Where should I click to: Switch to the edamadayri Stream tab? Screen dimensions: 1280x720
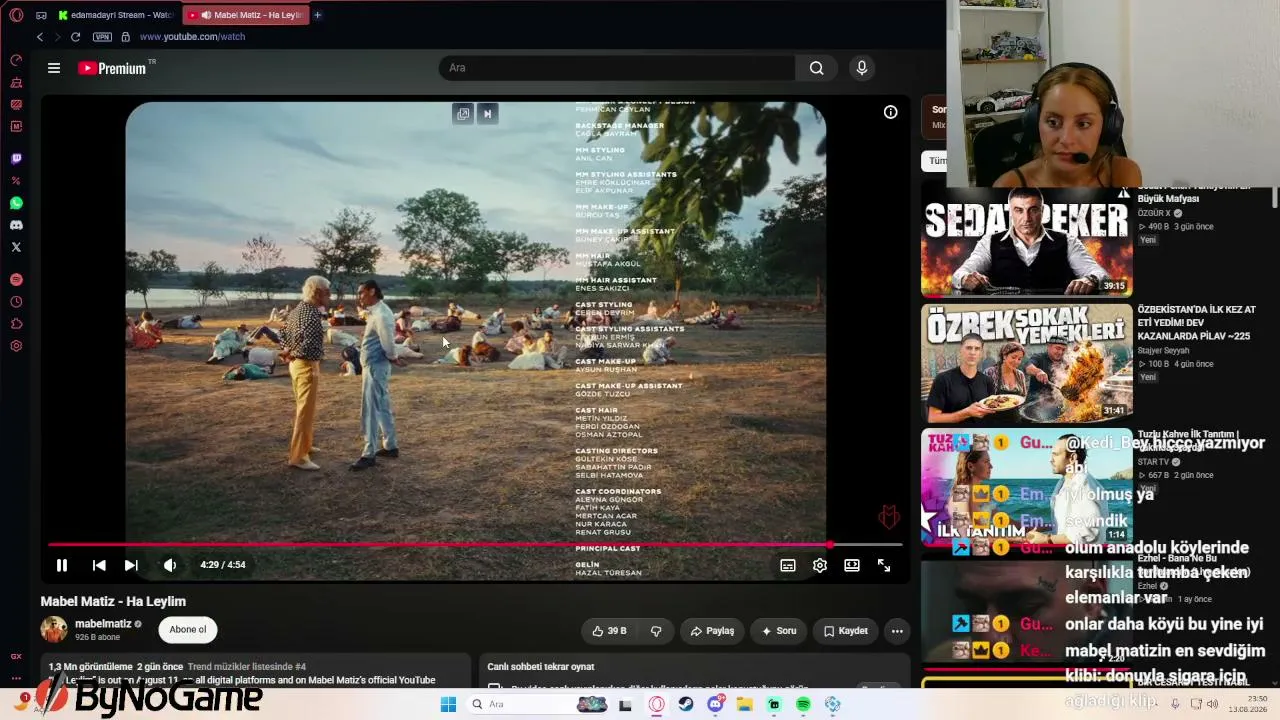[x=117, y=15]
